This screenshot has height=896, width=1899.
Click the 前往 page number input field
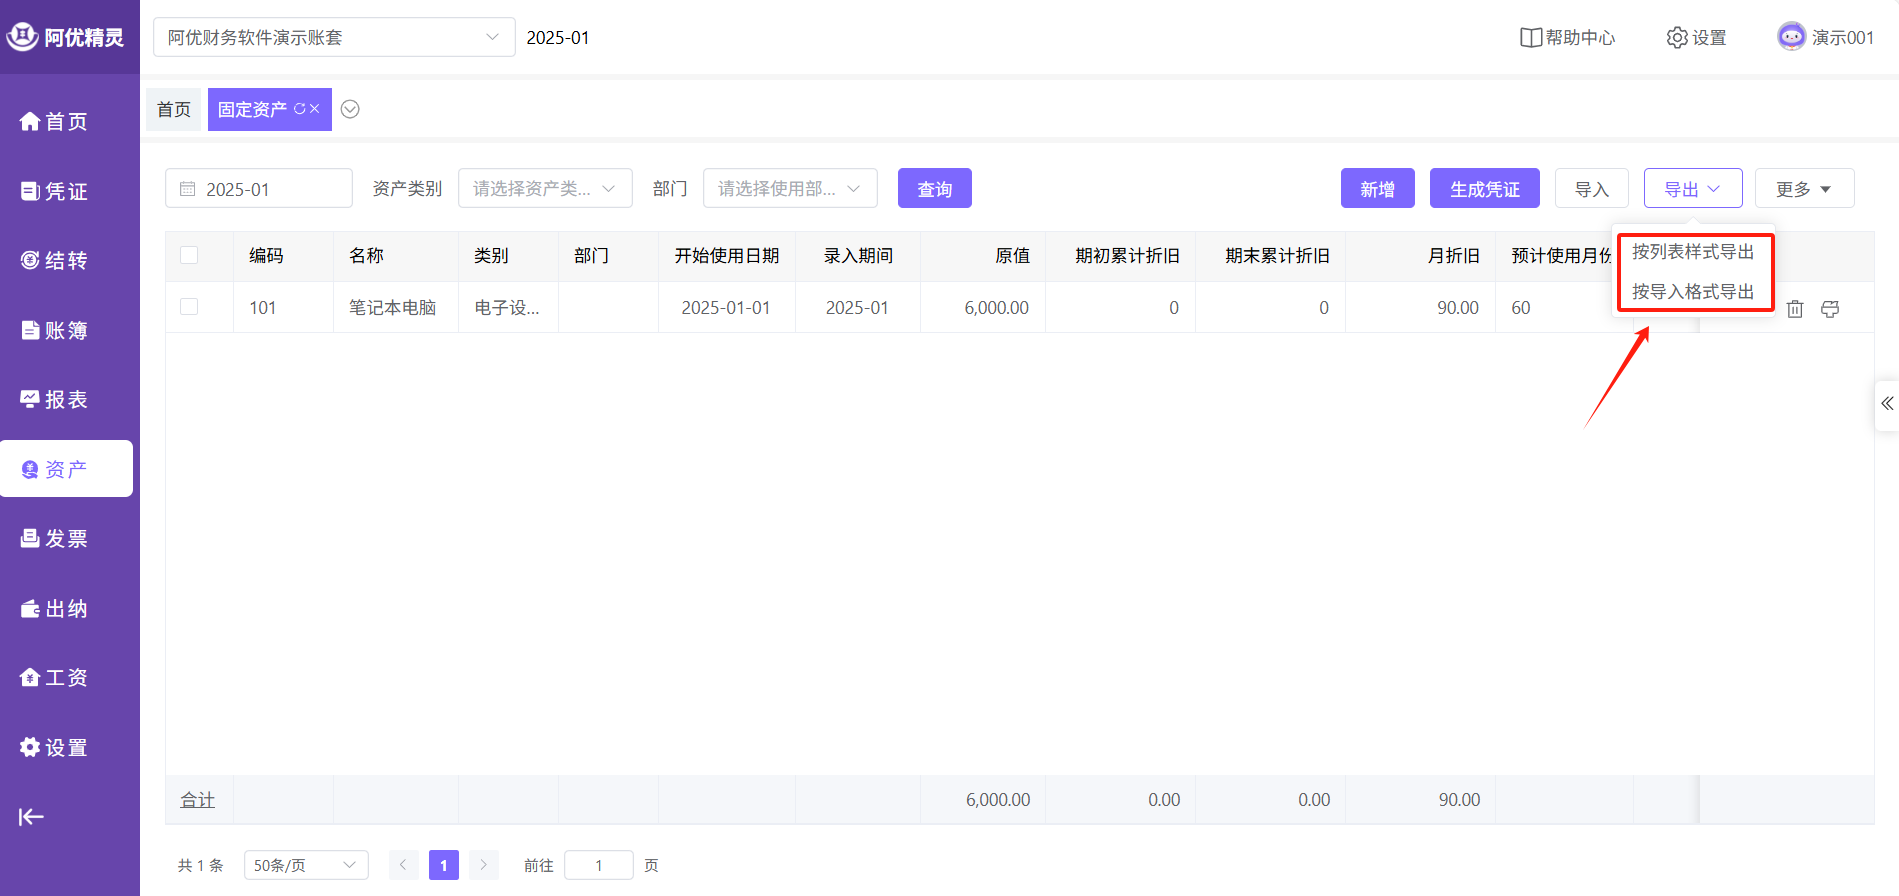click(598, 865)
